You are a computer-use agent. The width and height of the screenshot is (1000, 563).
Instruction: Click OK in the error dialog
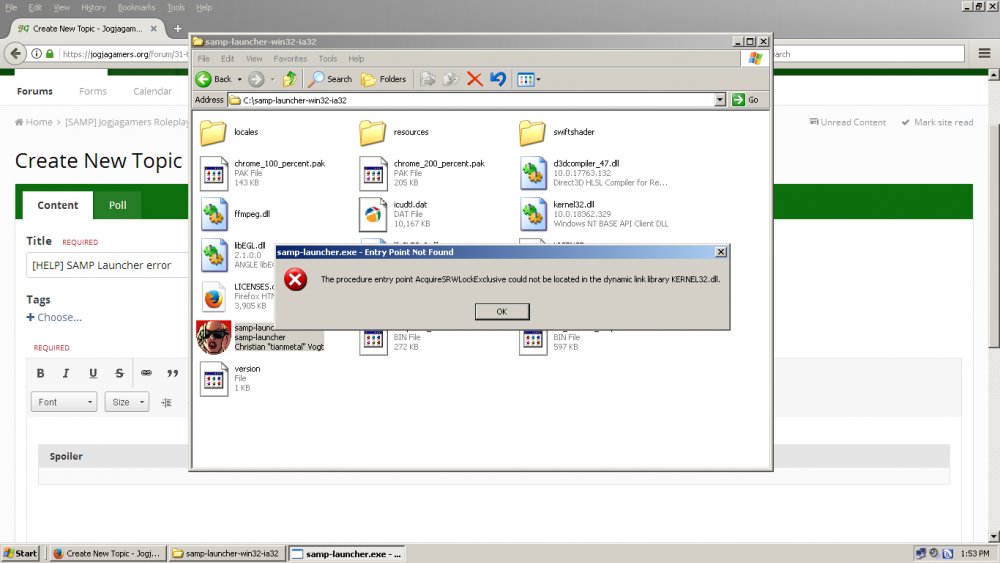tap(502, 312)
